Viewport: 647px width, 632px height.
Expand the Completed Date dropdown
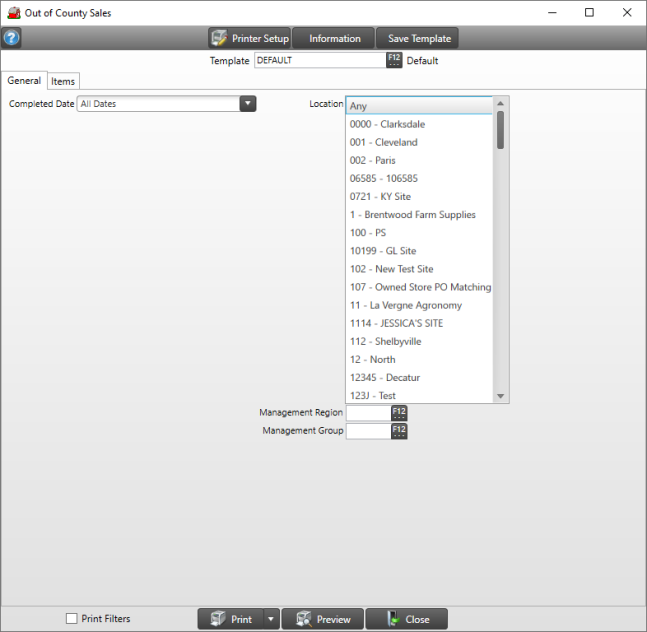point(248,104)
